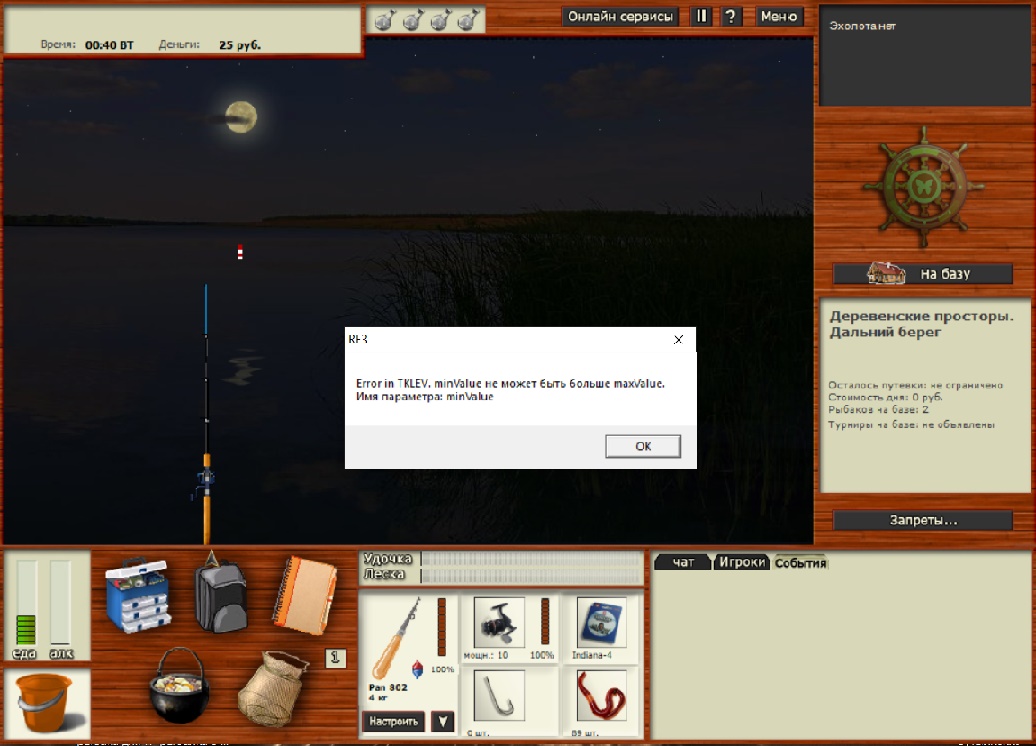The width and height of the screenshot is (1036, 746).
Task: Open the orange notebook
Action: (305, 595)
